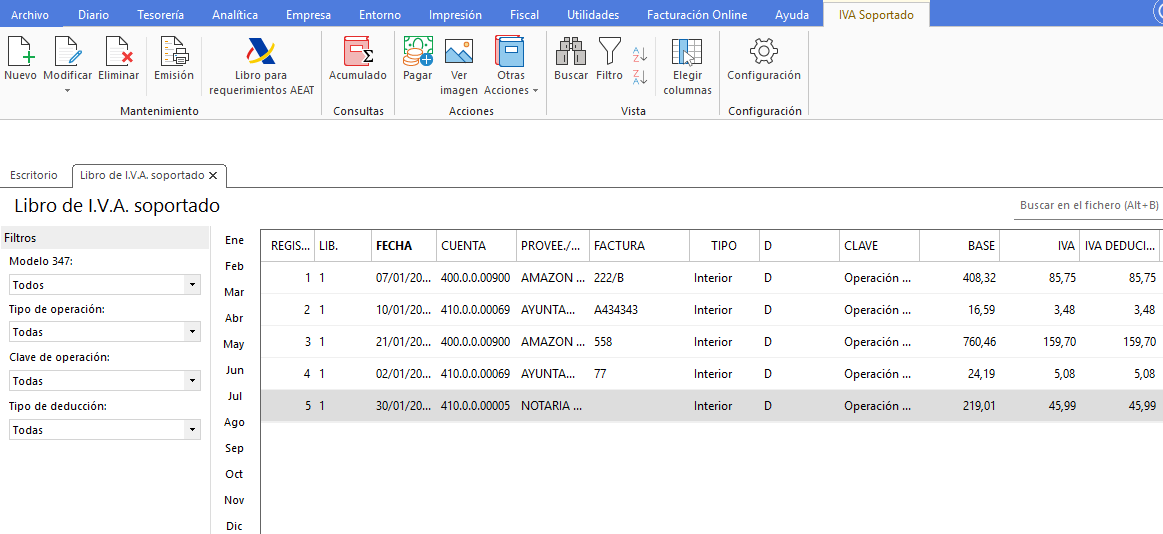Screen dimensions: 1163x534
Task: Filter by month Ene
Action: point(234,240)
